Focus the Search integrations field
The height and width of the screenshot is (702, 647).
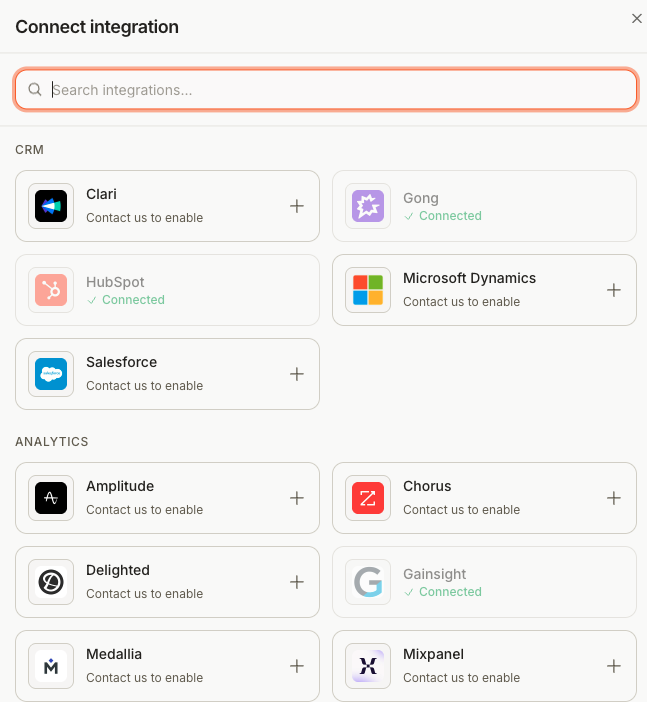point(326,90)
